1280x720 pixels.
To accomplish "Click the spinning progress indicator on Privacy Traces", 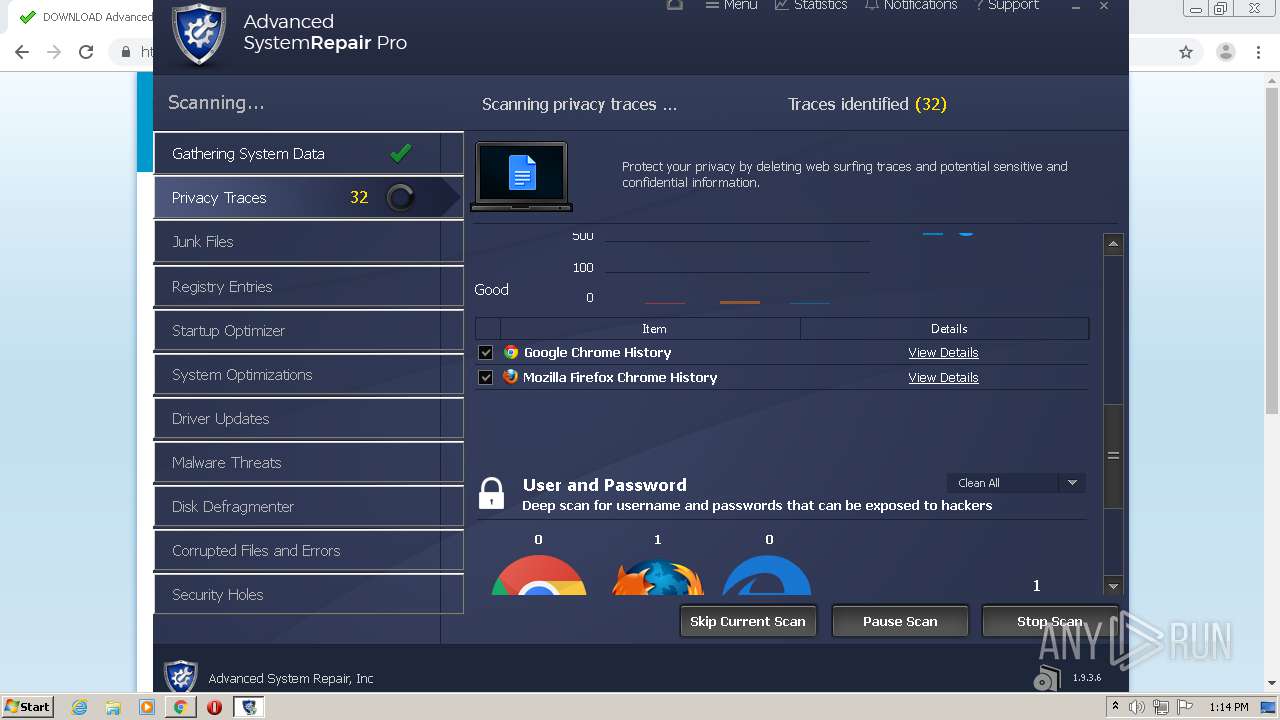I will click(x=400, y=198).
